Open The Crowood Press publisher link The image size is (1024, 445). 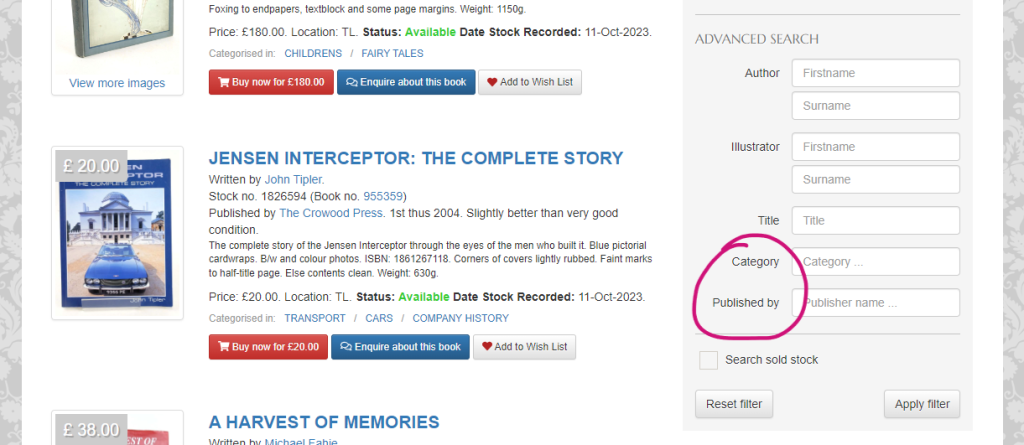[329, 213]
